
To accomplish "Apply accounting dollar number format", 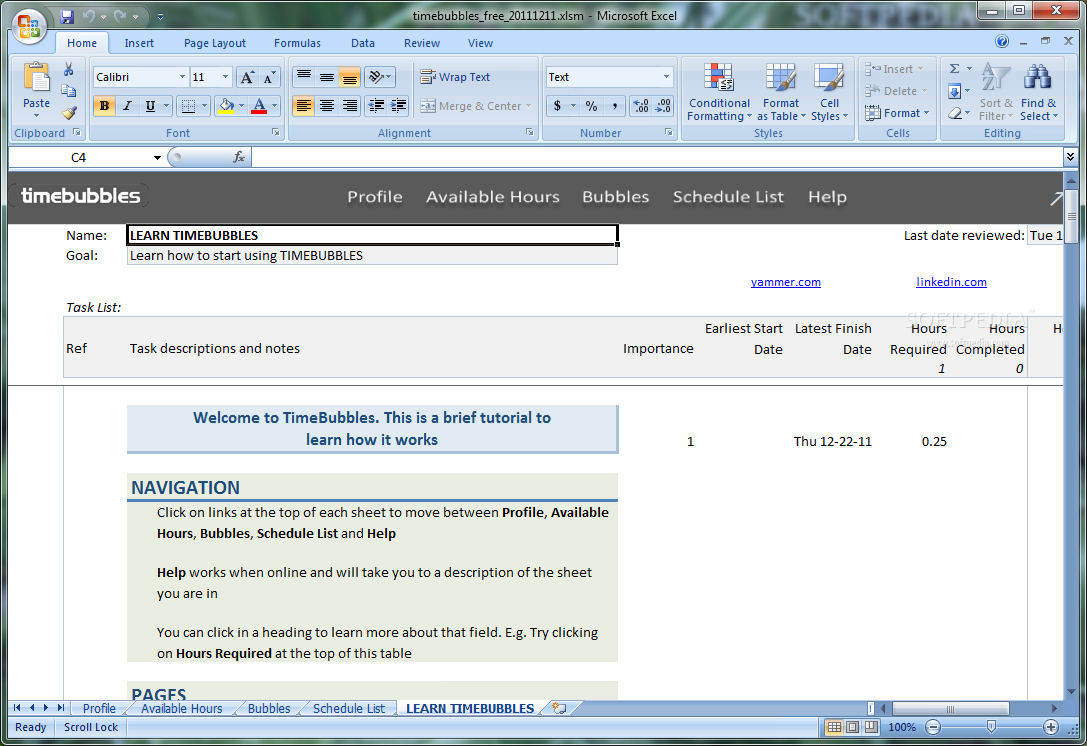I will [x=557, y=106].
